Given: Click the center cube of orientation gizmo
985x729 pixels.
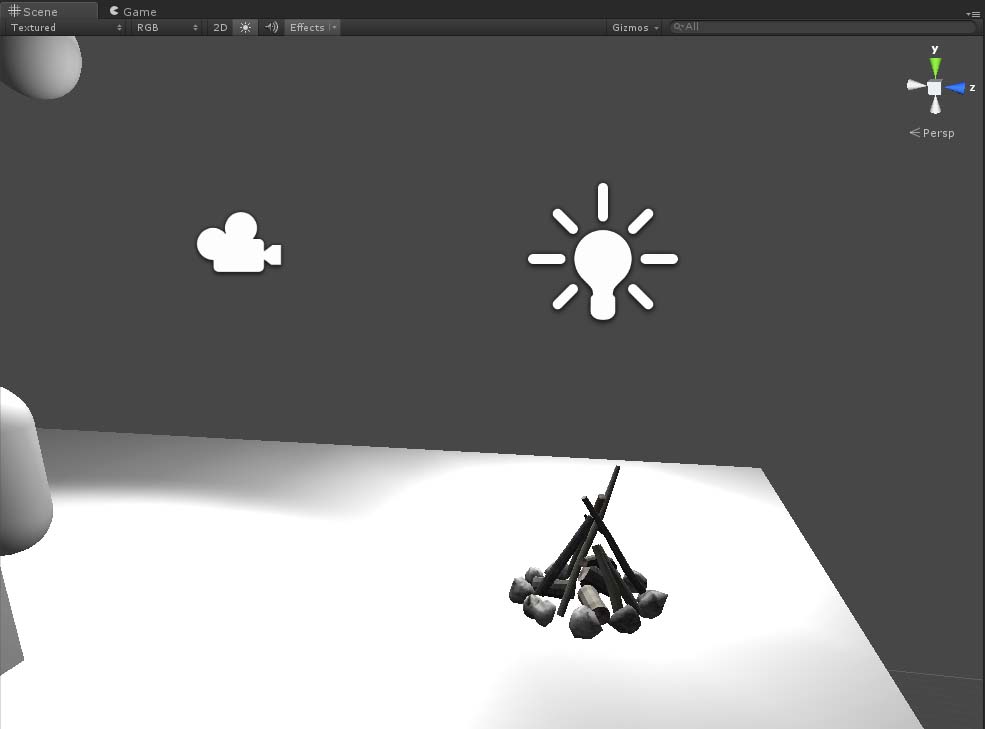Looking at the screenshot, I should pyautogui.click(x=935, y=88).
